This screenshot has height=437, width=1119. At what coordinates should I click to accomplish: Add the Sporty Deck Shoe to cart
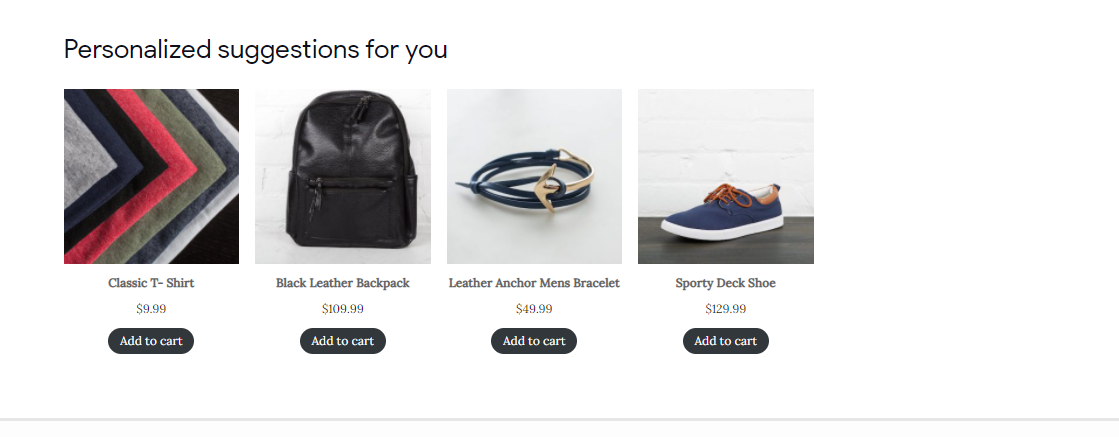(726, 341)
